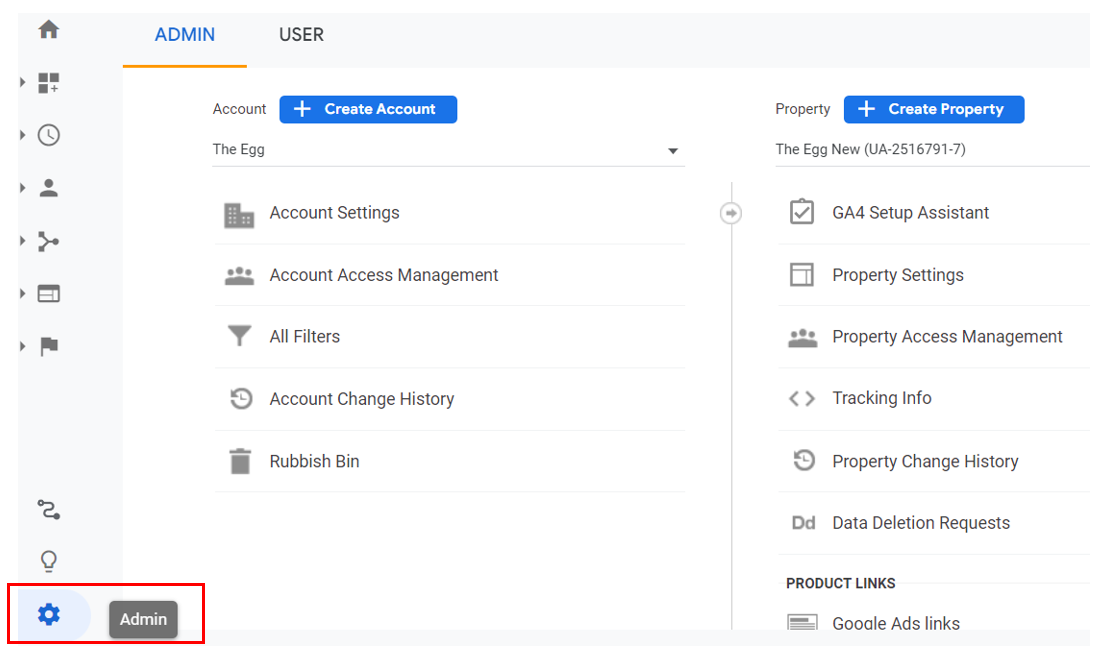Click the Account Change History clock icon
This screenshot has height=660, width=1102.
click(x=241, y=399)
